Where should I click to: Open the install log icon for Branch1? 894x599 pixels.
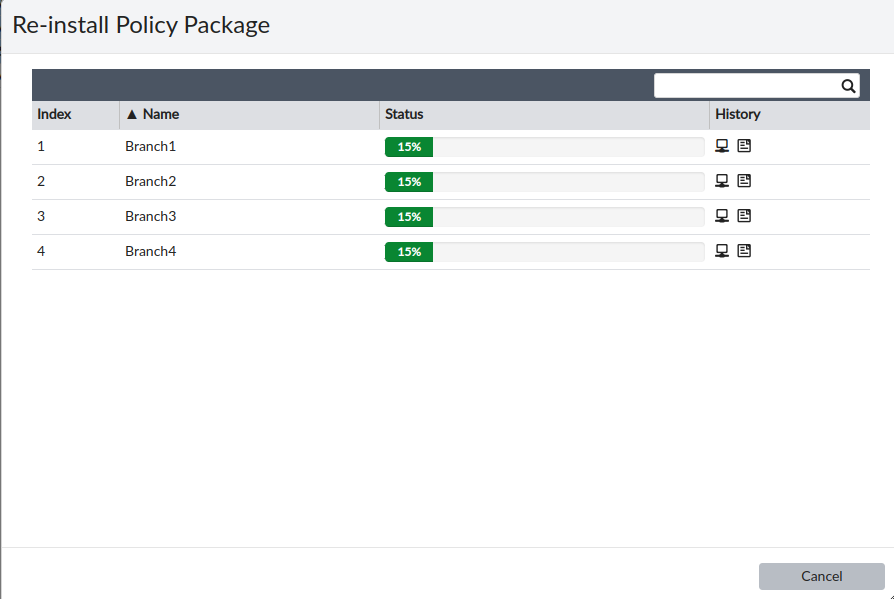click(744, 146)
